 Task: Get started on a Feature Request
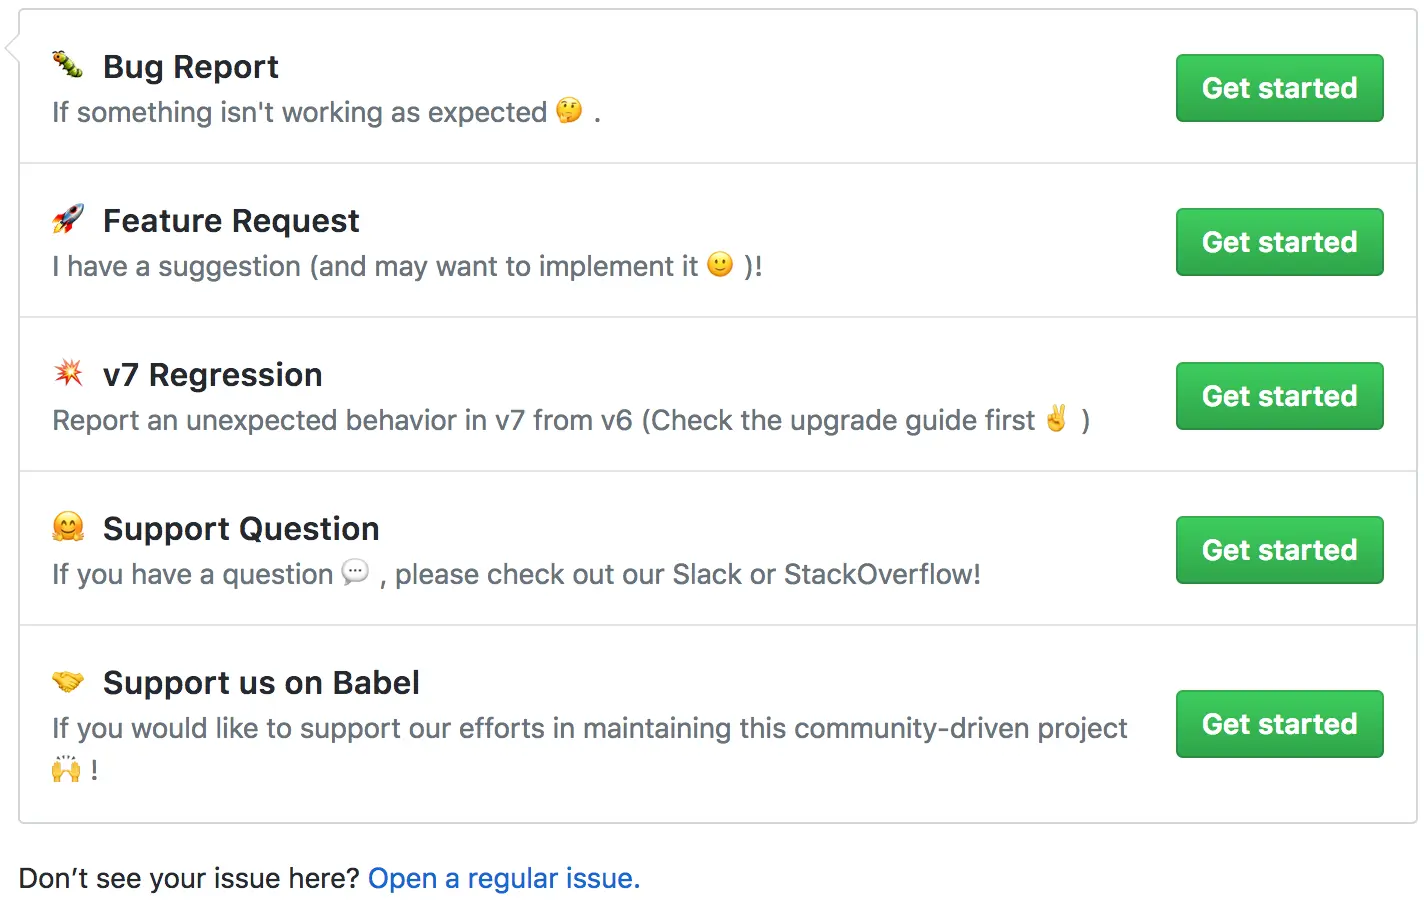click(1279, 242)
